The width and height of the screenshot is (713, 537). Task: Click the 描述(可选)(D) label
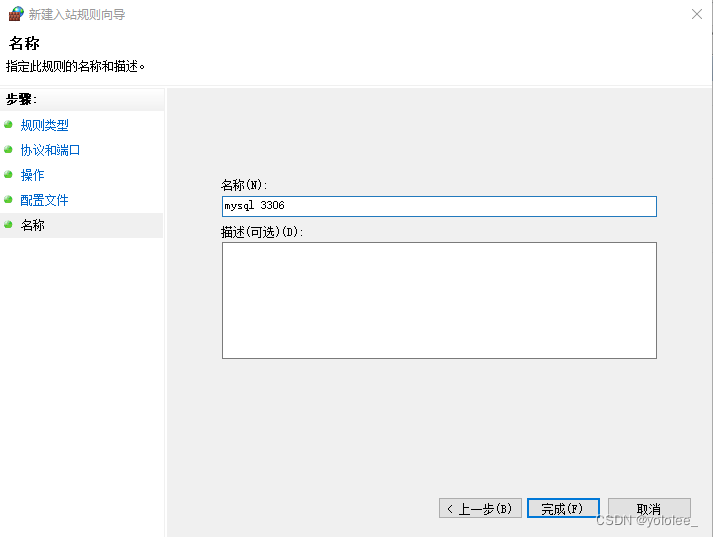(261, 232)
